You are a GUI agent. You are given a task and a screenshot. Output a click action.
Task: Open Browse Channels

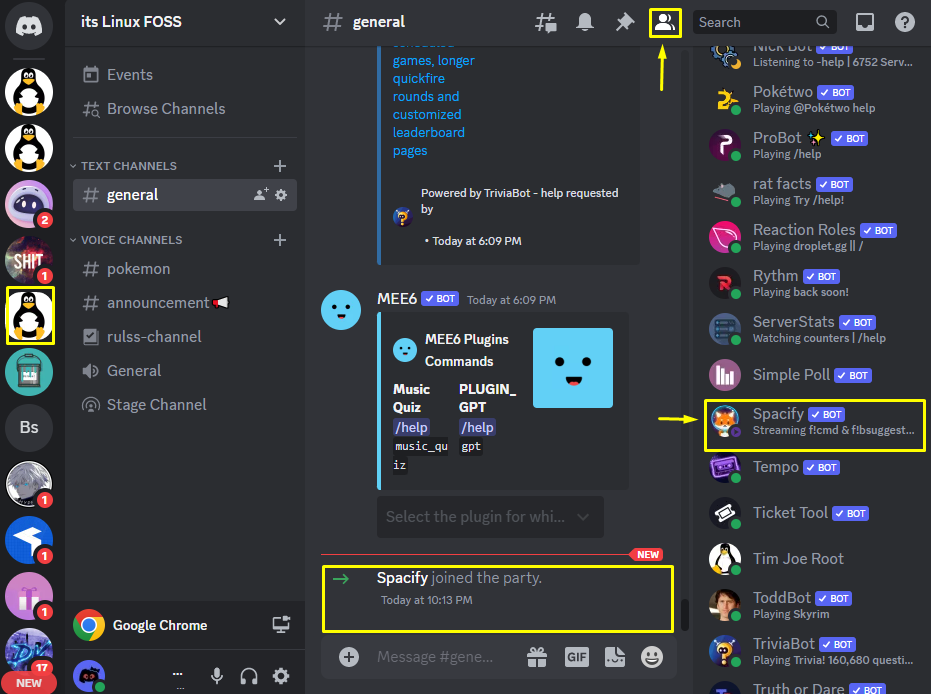(x=185, y=109)
